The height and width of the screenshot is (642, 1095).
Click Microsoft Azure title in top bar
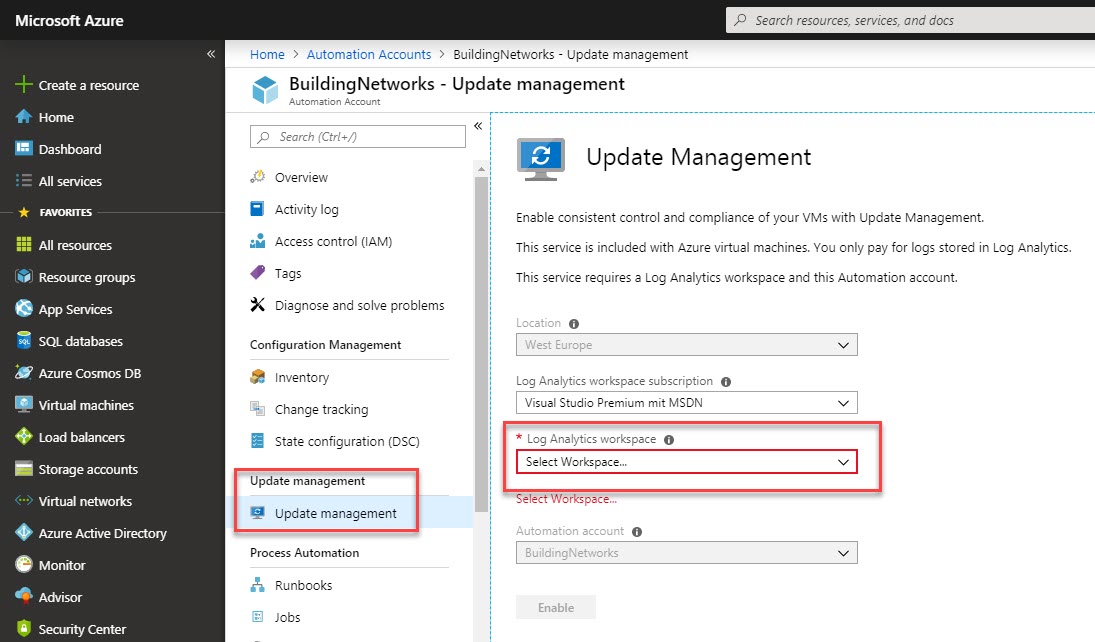pos(69,20)
